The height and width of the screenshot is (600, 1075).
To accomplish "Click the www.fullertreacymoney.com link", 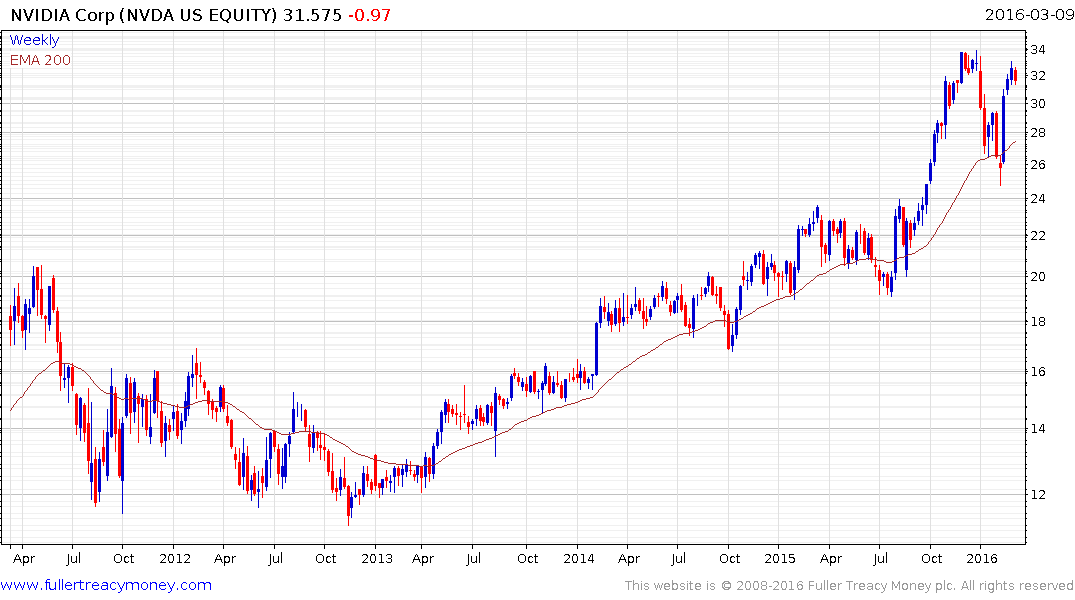I will coord(106,585).
